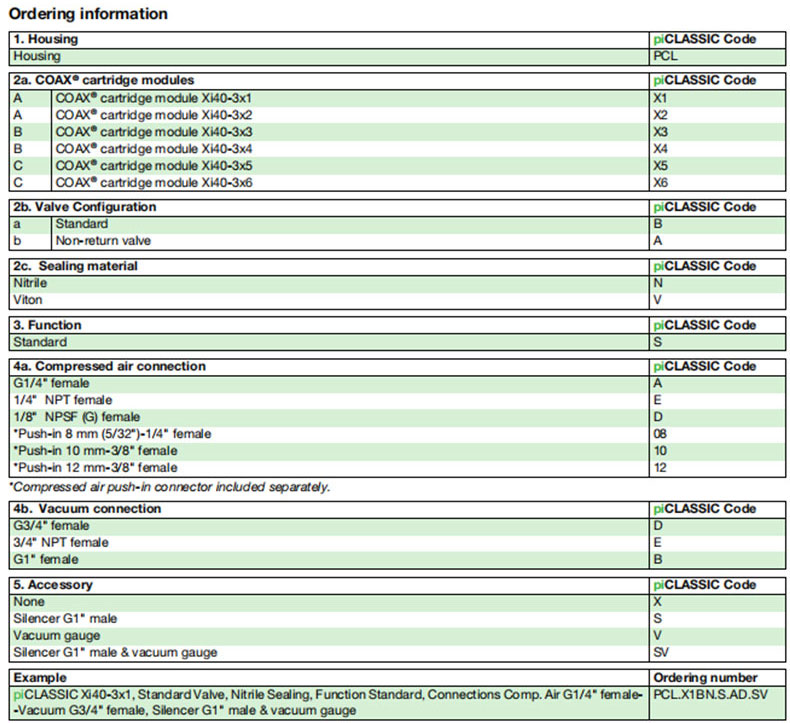
Task: Click the X3 cartridge code cell
Action: click(660, 132)
